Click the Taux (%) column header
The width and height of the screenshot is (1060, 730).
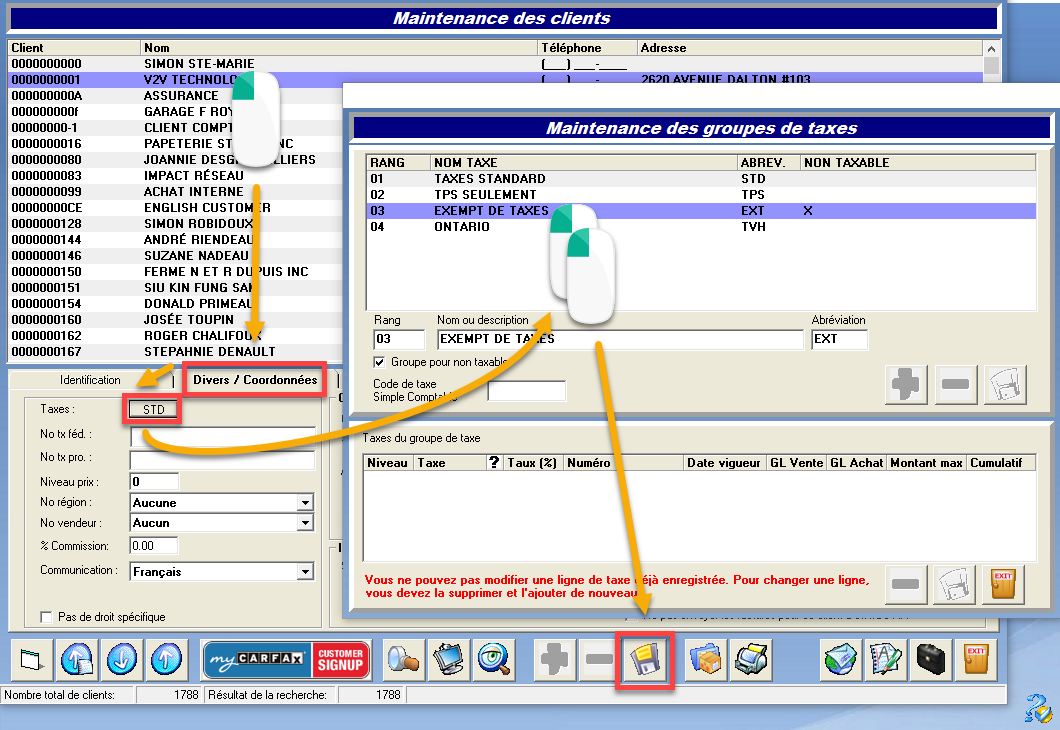[x=532, y=463]
